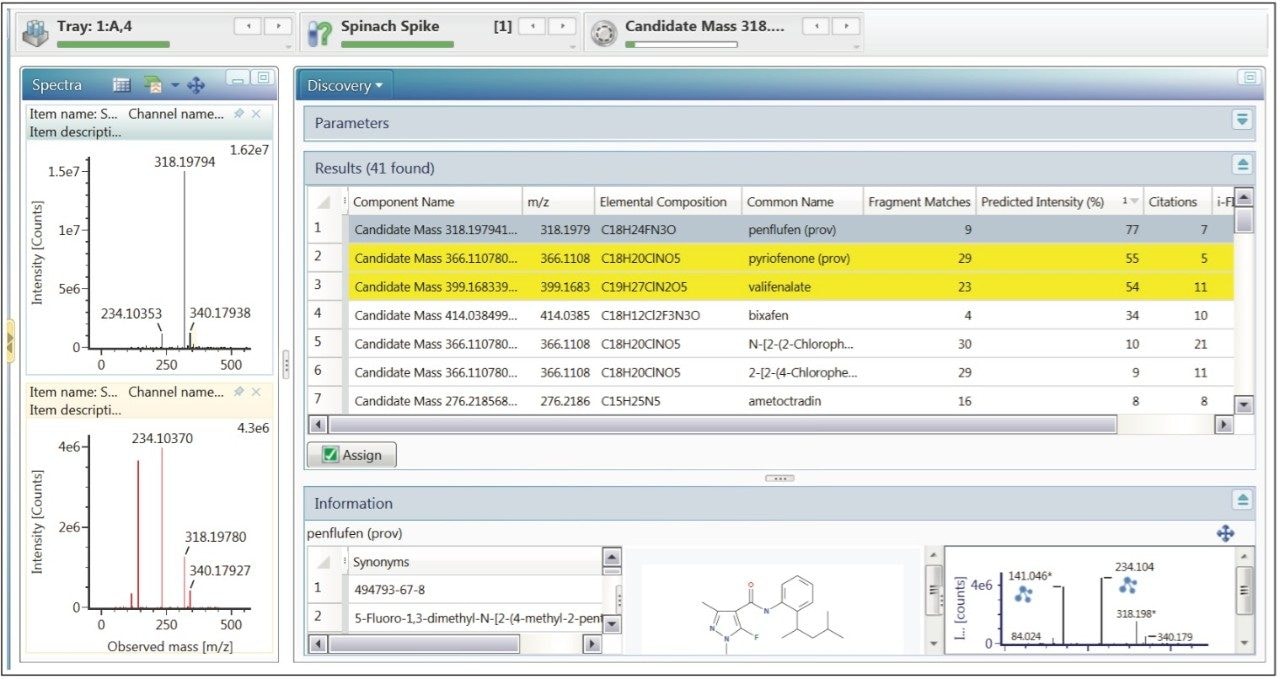Click fragment structure icon at 141.046 peak

pyautogui.click(x=1023, y=594)
